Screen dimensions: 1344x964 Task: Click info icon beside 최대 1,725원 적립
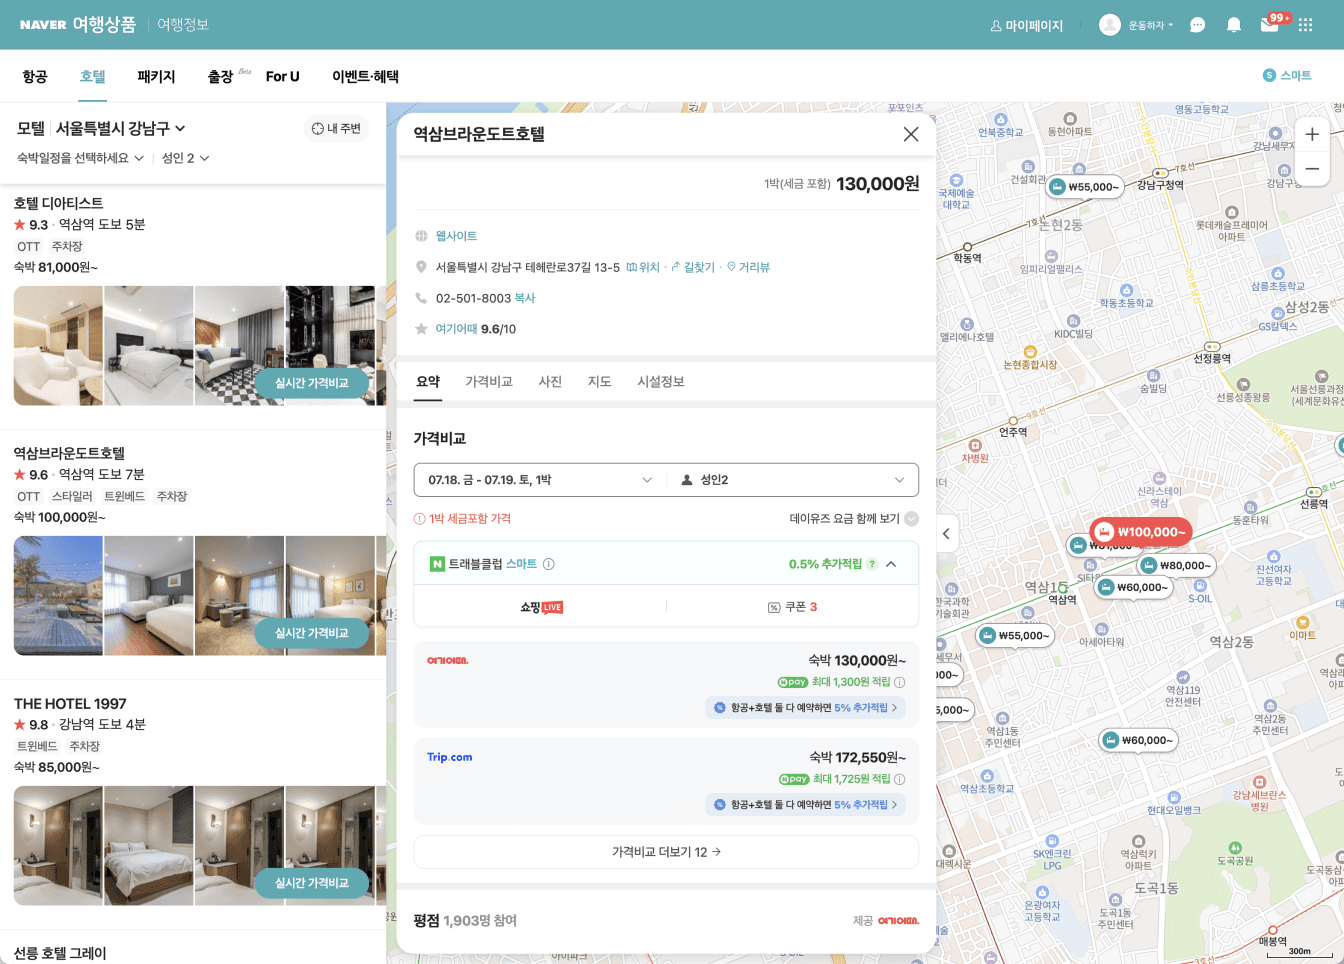pos(899,779)
